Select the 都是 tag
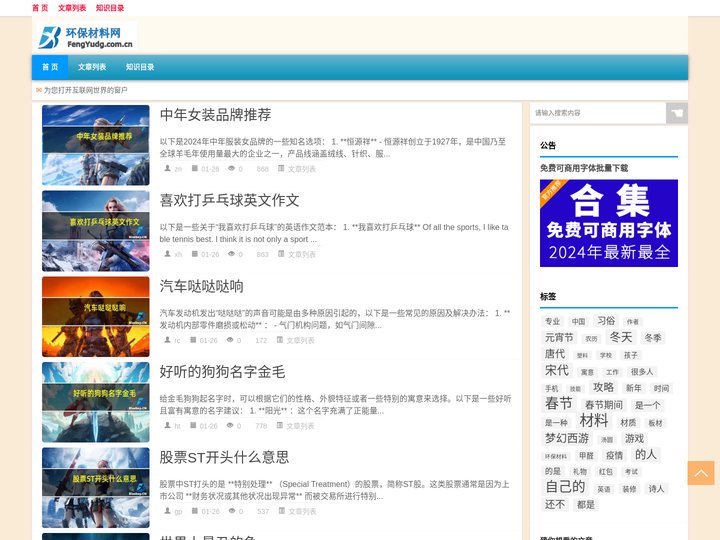The height and width of the screenshot is (540, 720). point(585,505)
